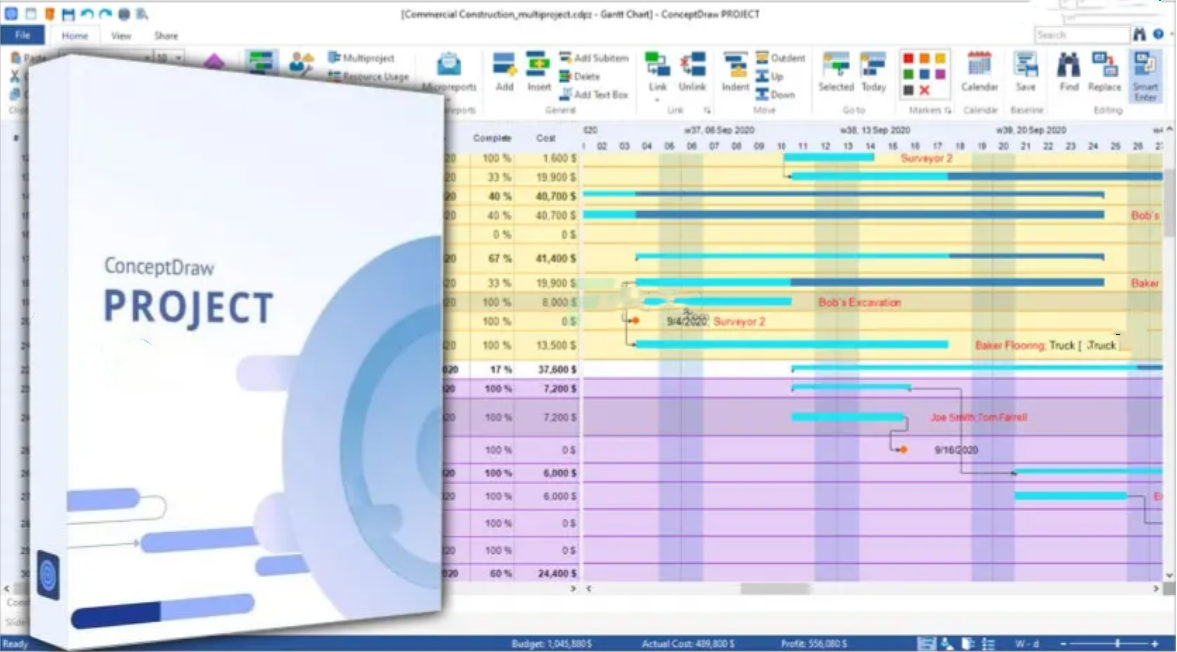Click the green-blue Gantt Chart ribbon icon
The image size is (1177, 652).
point(261,62)
